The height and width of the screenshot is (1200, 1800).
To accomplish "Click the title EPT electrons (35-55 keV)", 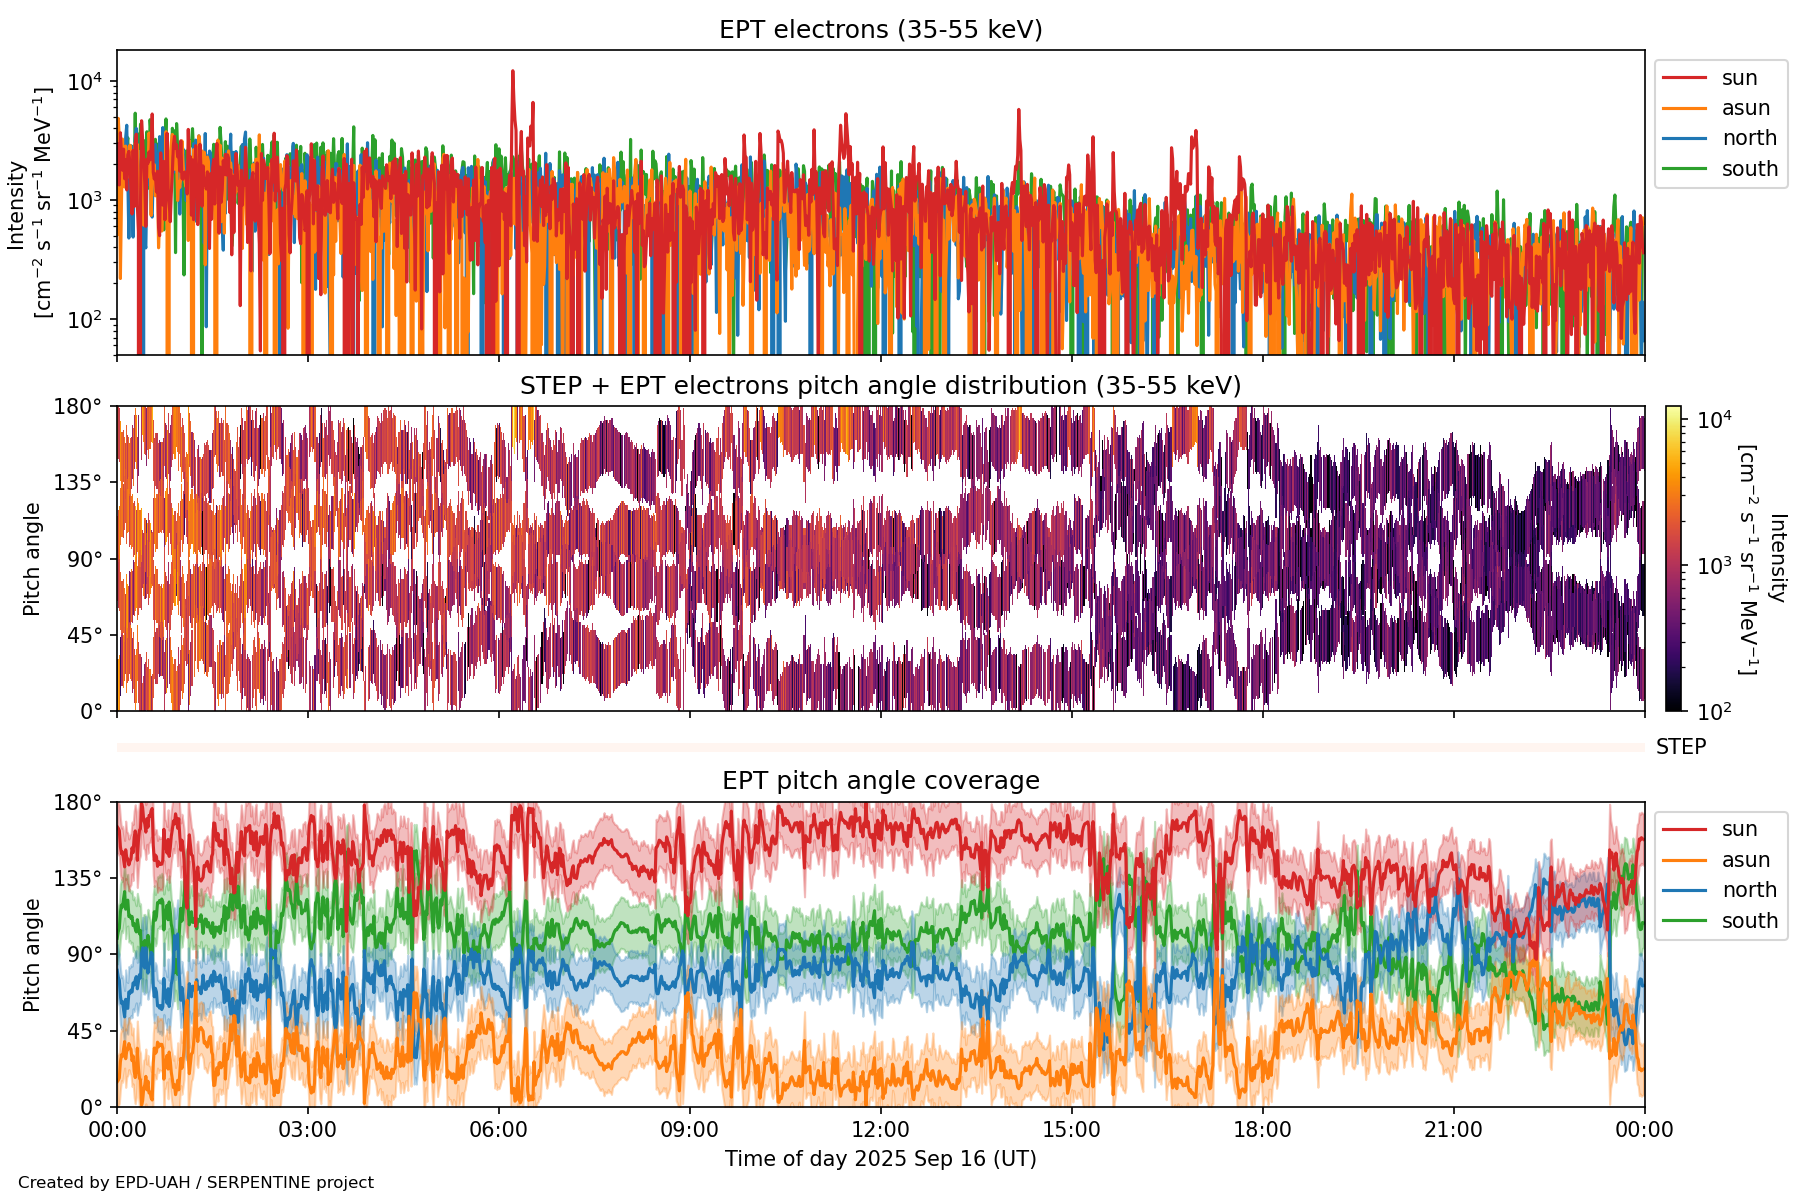I will click(880, 30).
